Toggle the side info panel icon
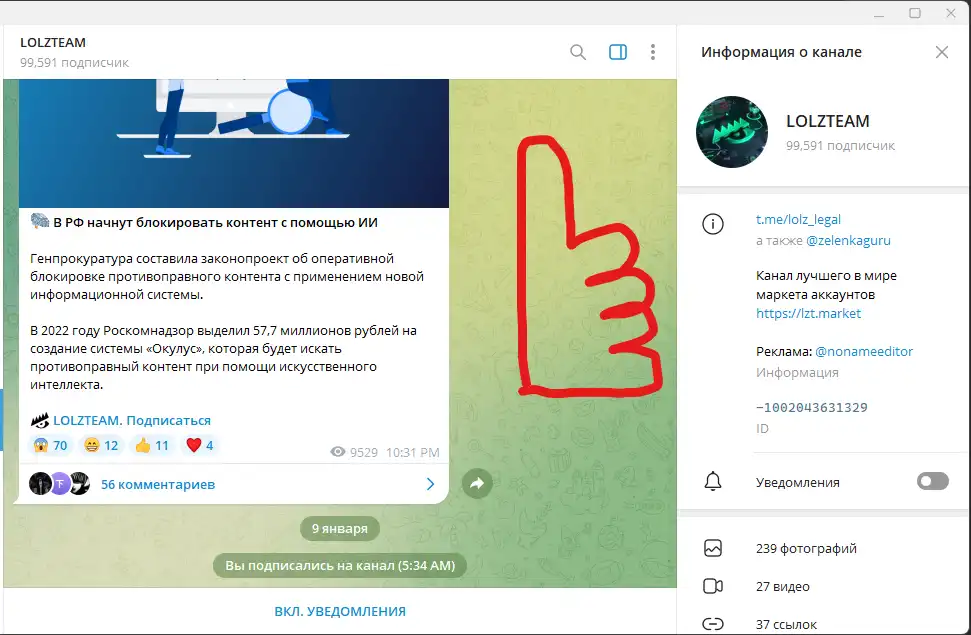Screen dimensions: 971x635 (x=618, y=52)
